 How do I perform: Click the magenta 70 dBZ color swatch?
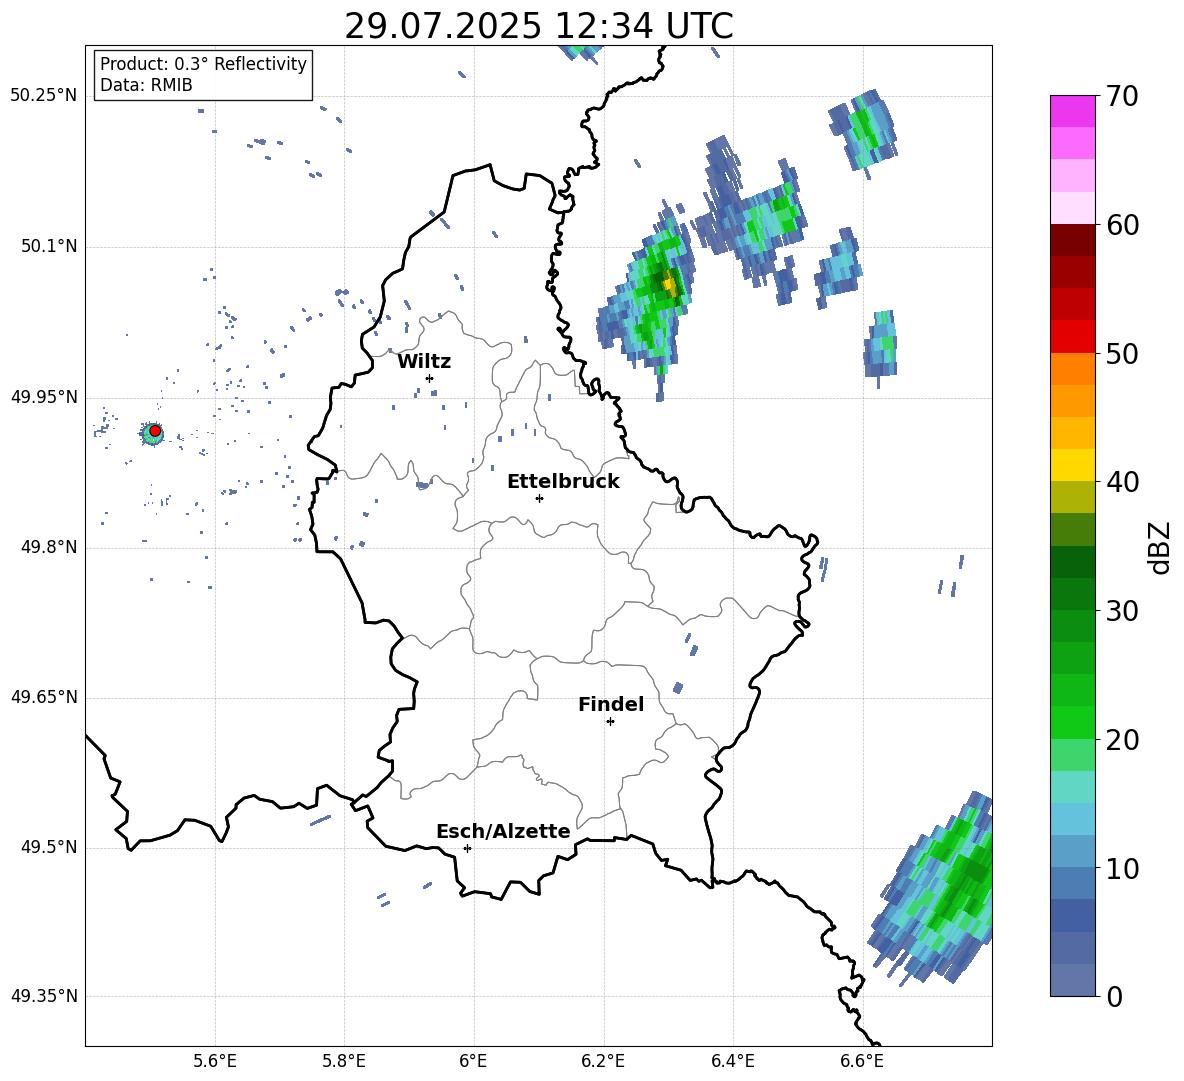pyautogui.click(x=1072, y=111)
